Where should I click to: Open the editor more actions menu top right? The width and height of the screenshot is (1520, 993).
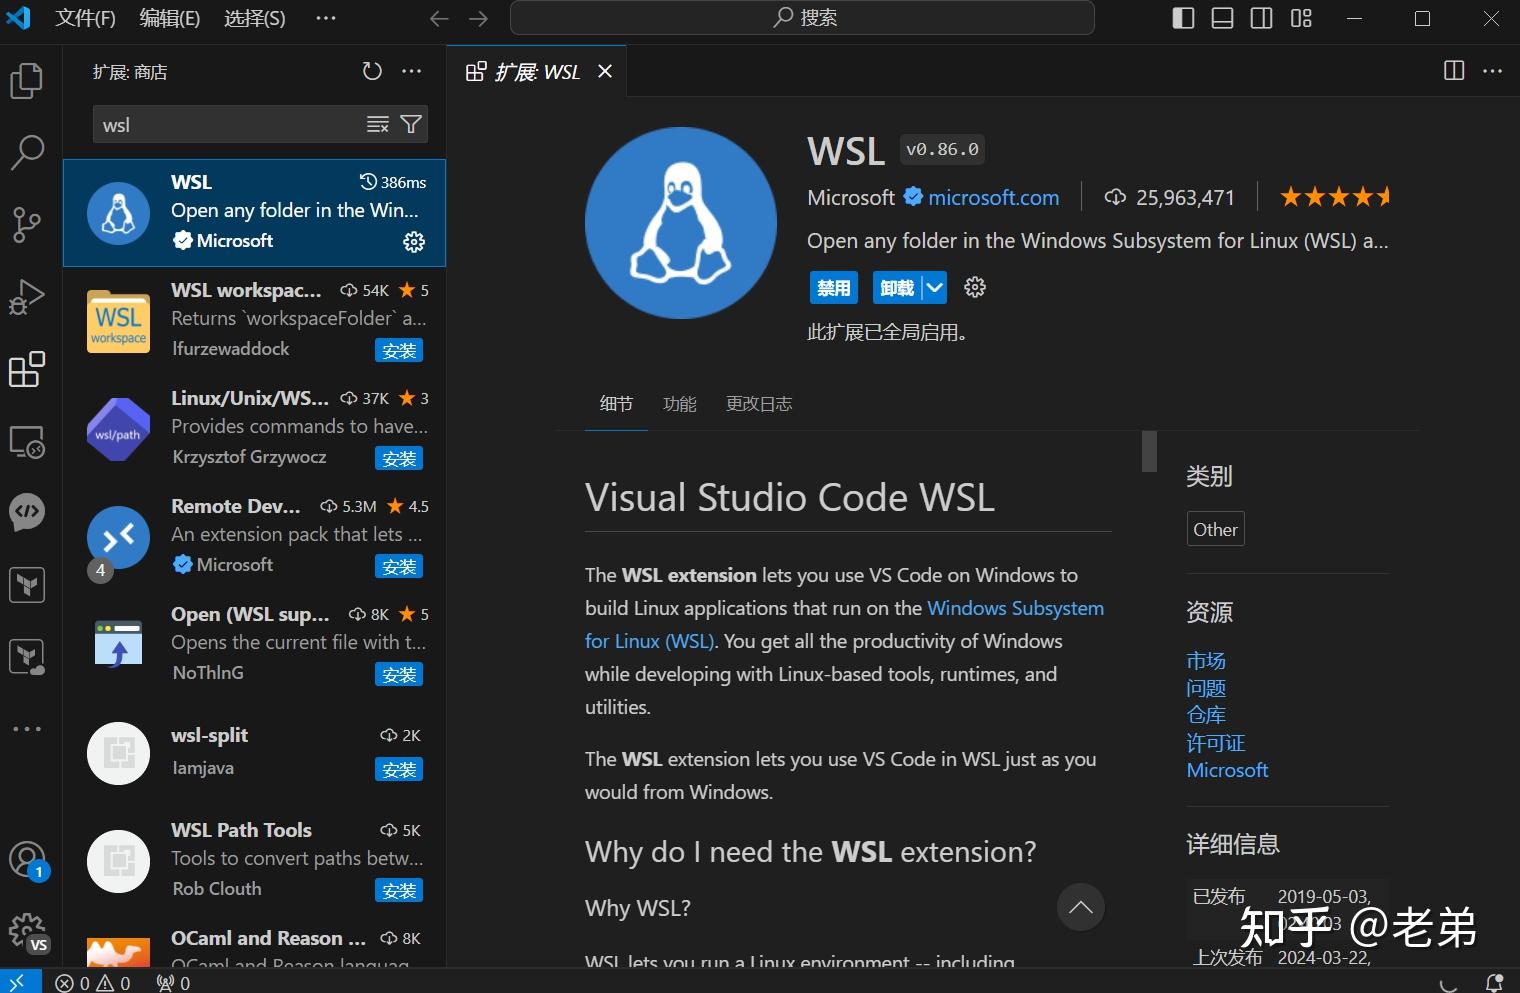click(1492, 71)
